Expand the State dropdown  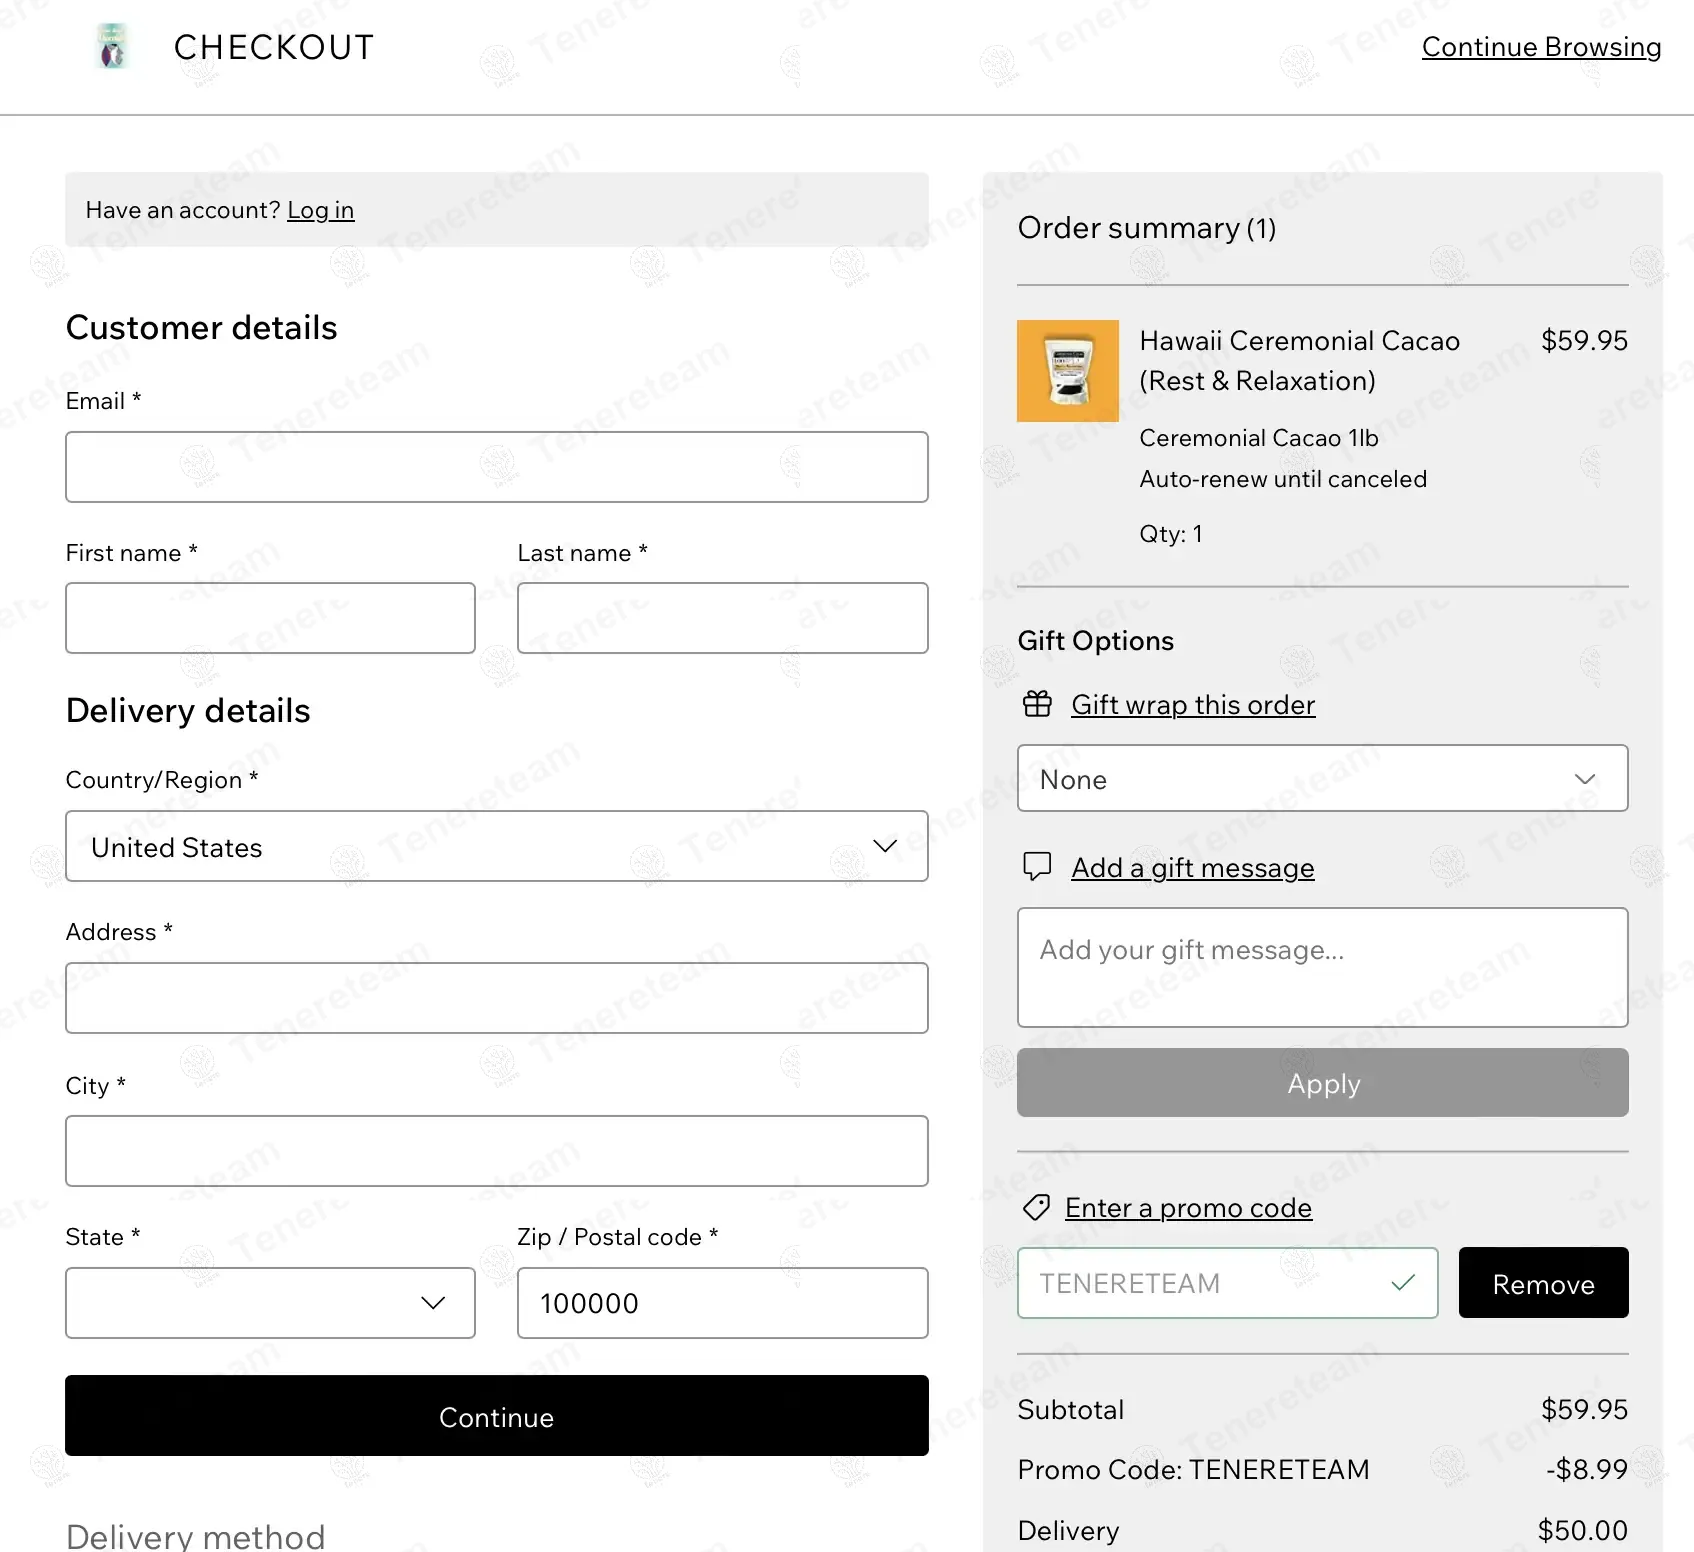click(x=270, y=1303)
